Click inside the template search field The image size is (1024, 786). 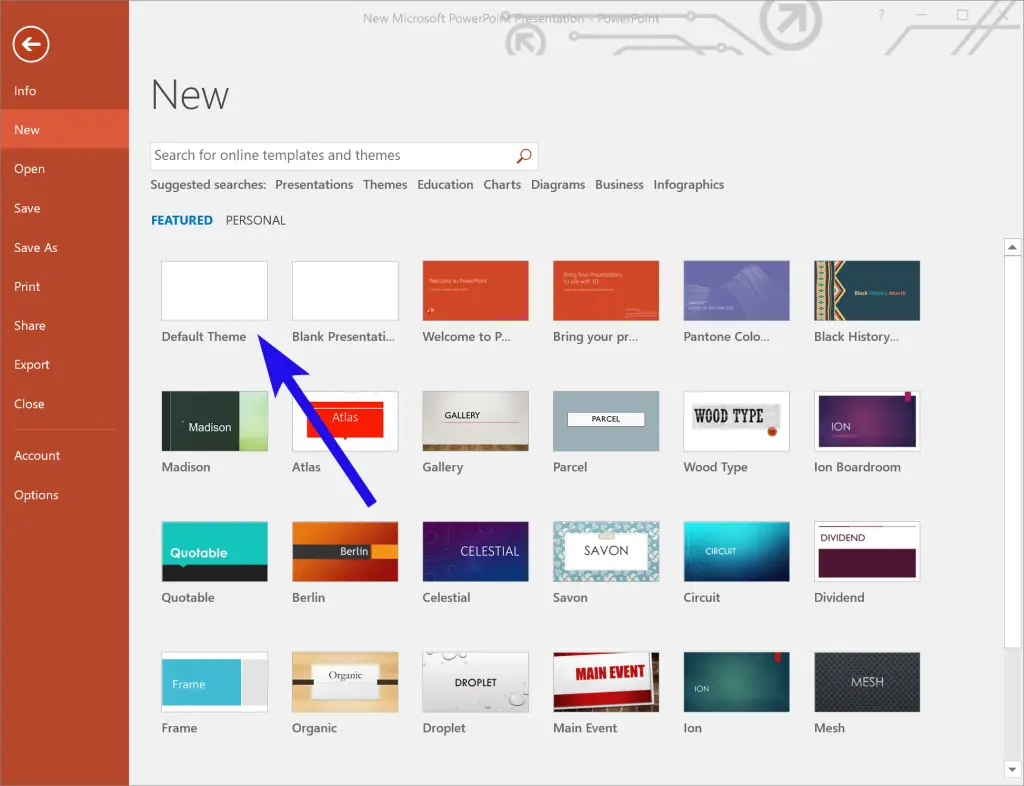coord(330,156)
